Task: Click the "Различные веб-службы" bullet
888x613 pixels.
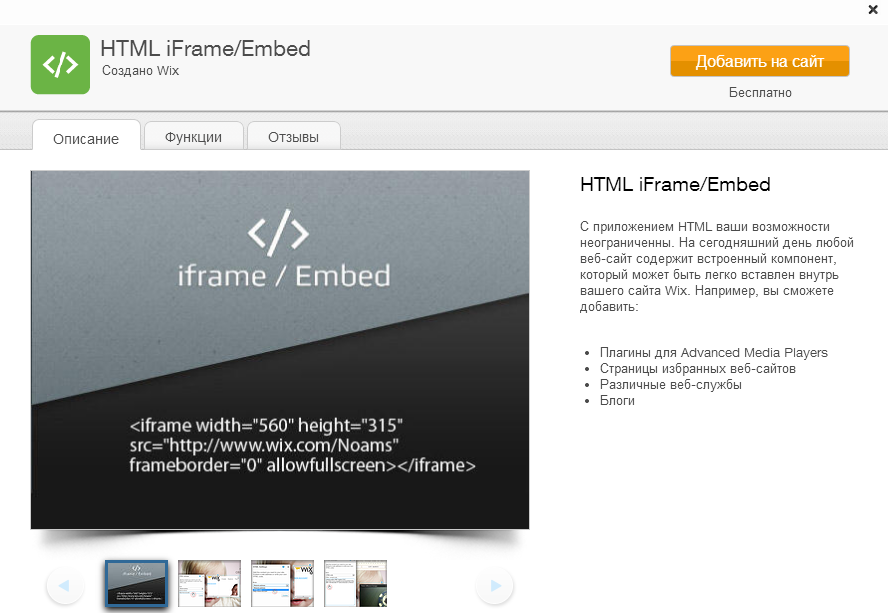Action: [x=671, y=384]
